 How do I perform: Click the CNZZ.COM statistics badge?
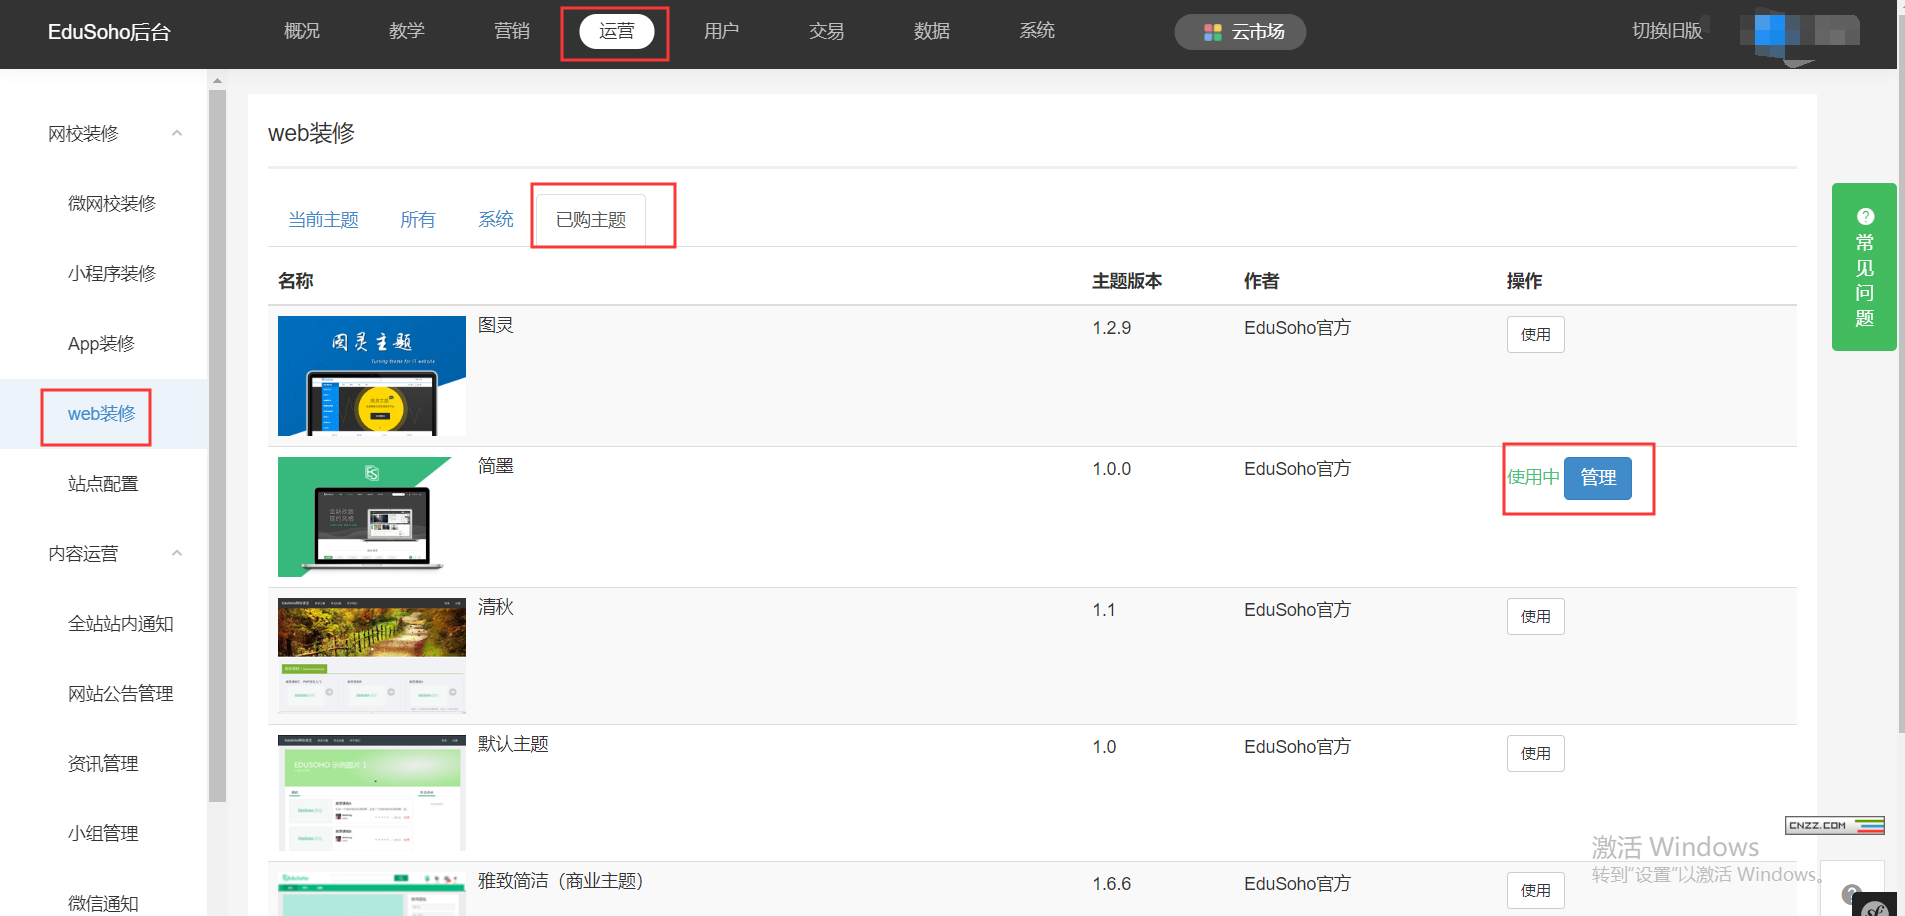(1834, 825)
